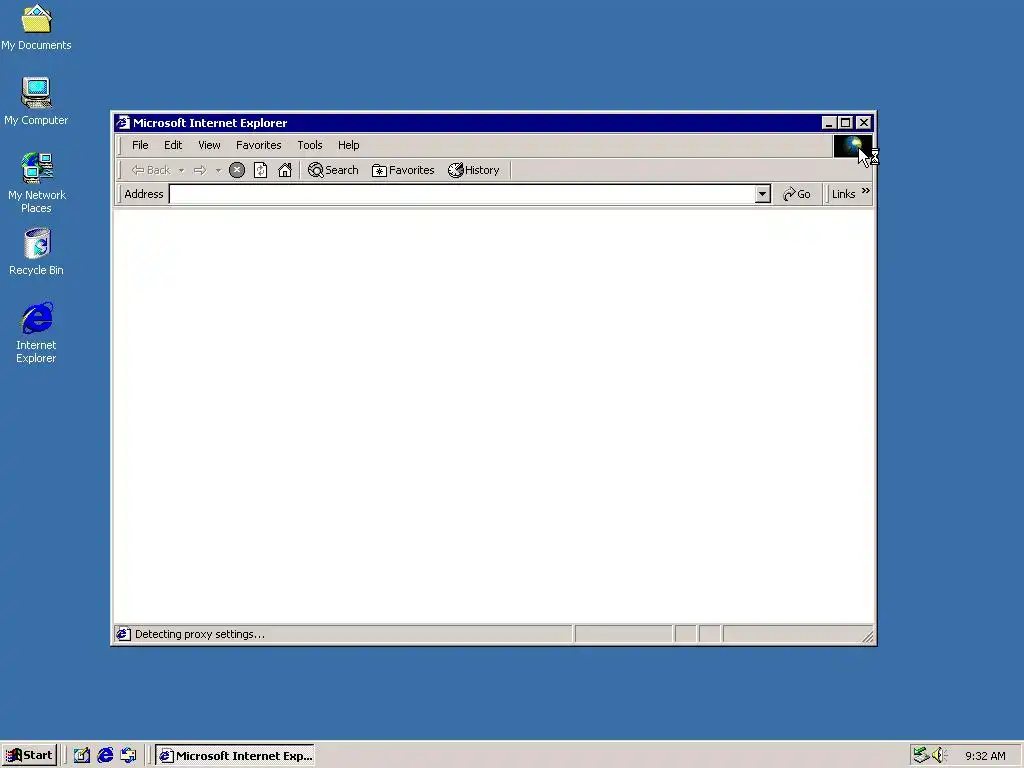
Task: Select the My Computer desktop icon
Action: coord(36,102)
